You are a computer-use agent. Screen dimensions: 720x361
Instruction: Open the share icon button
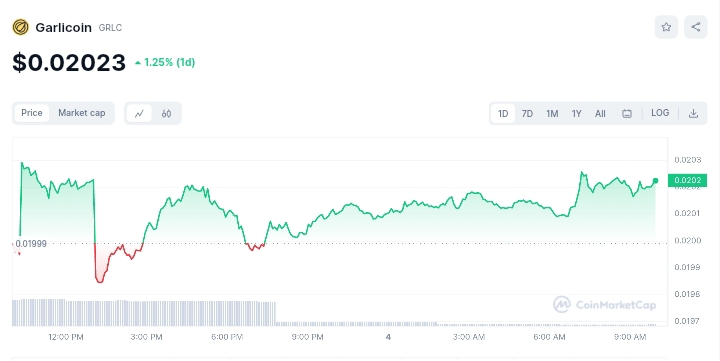695,27
